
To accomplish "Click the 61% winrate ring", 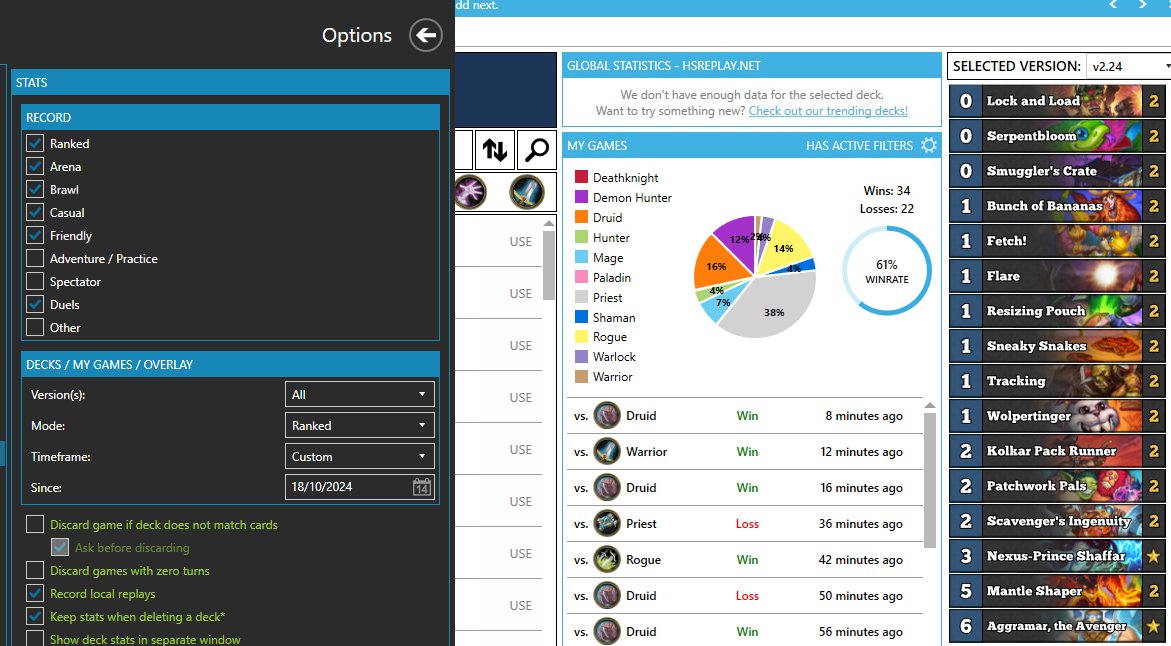I will point(886,270).
